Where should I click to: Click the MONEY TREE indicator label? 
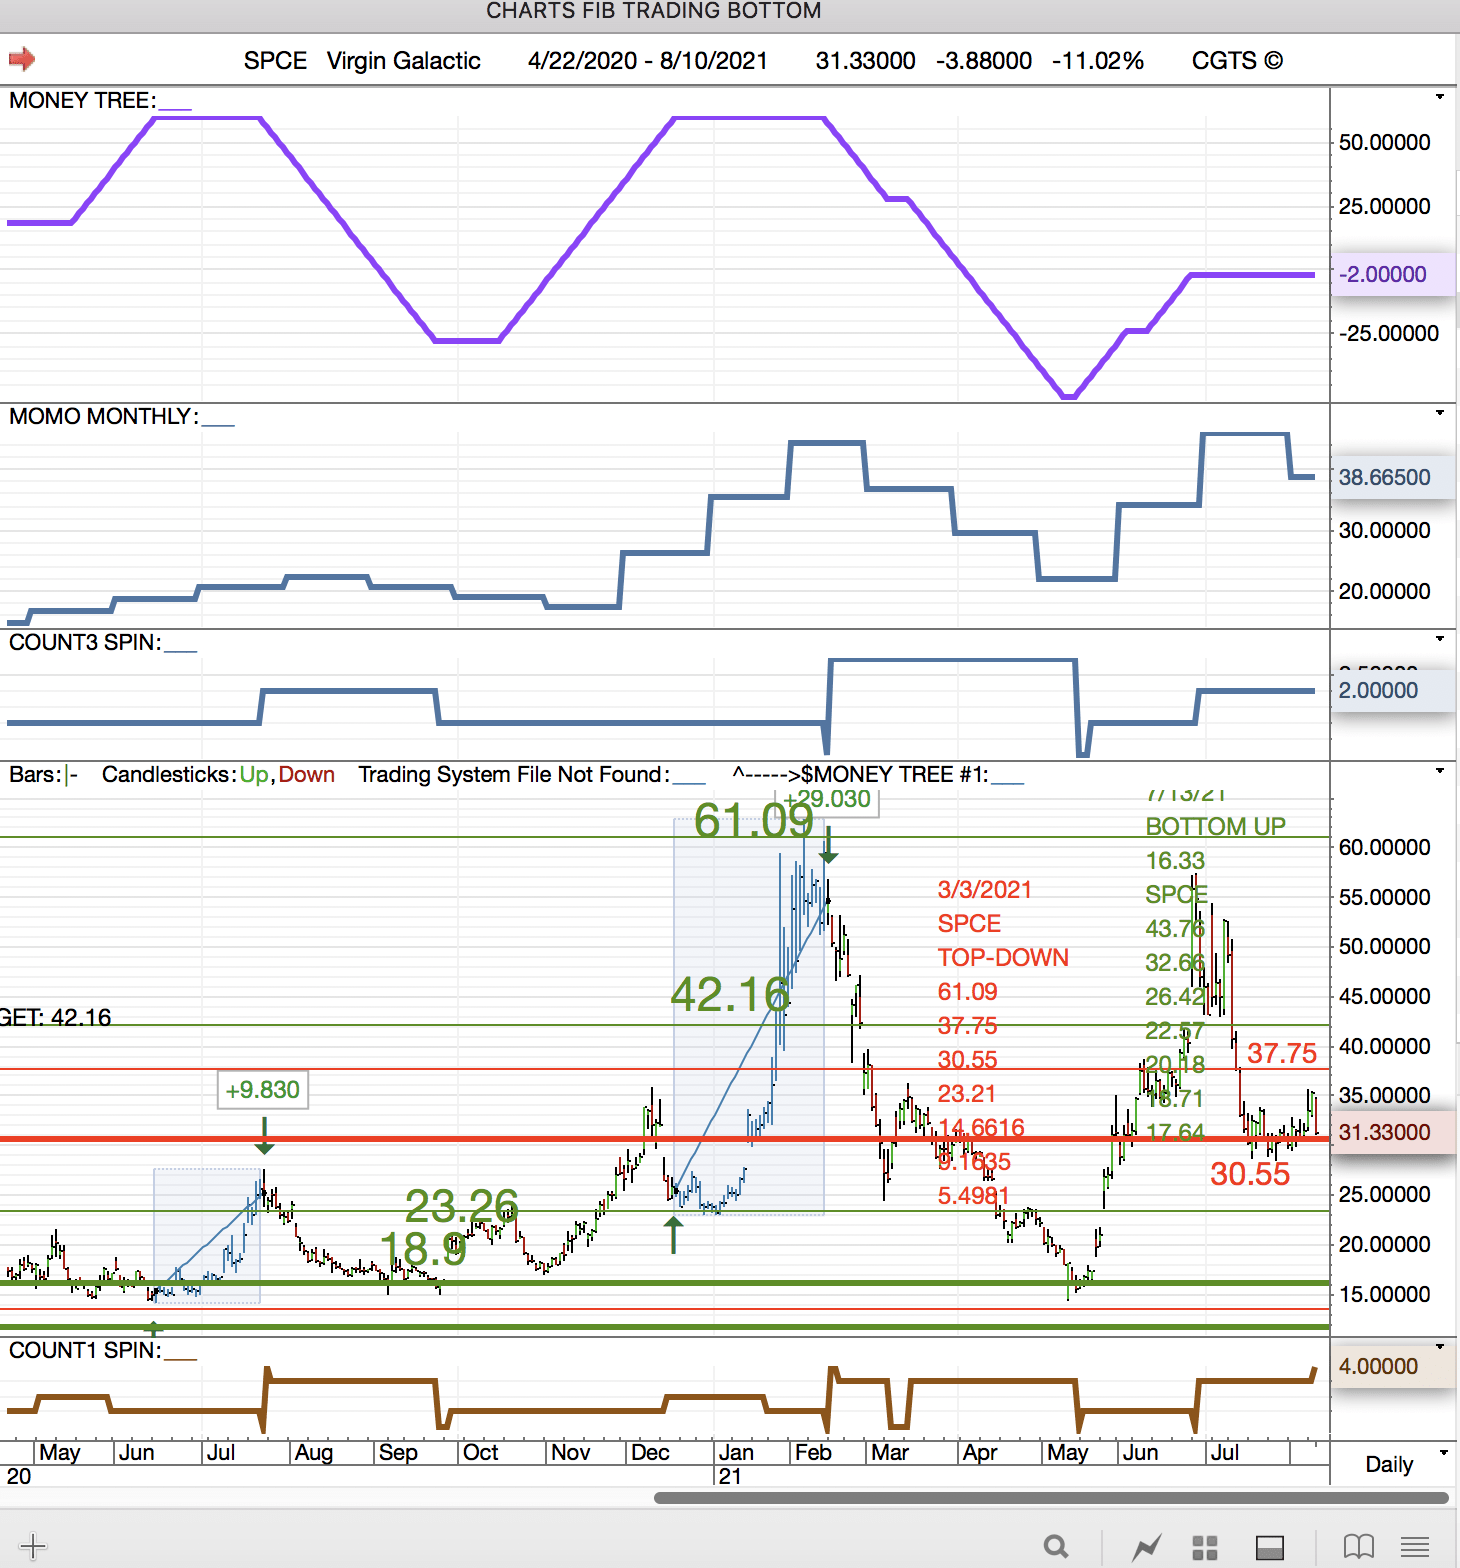coord(82,100)
